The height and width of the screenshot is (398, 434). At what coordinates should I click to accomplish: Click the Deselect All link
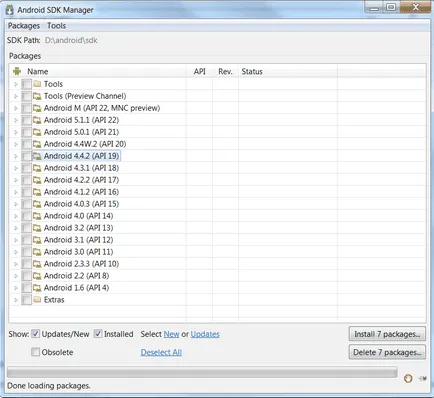pos(161,352)
